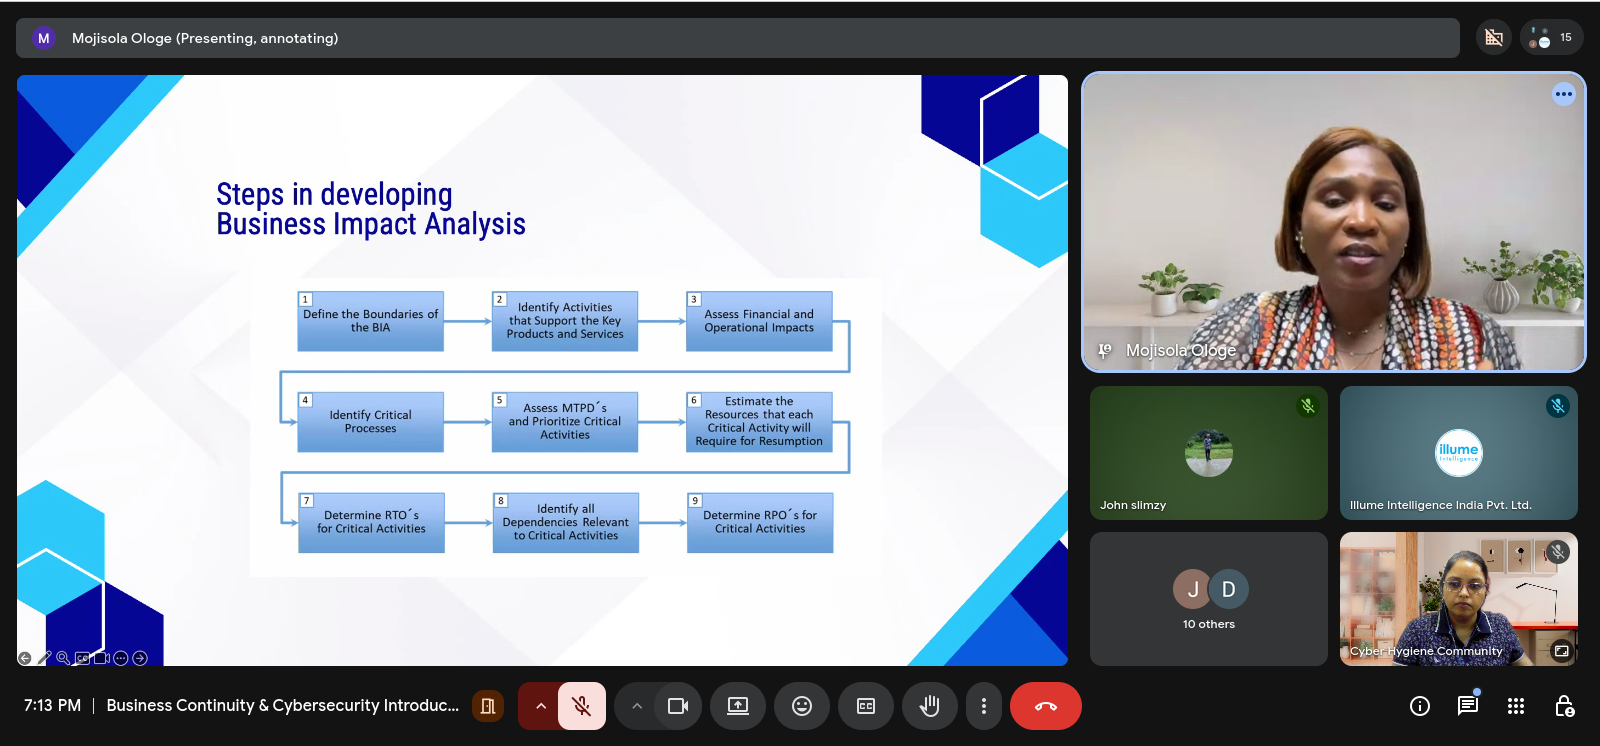Screen dimensions: 1600x746
Task: Click the 10 others participant tile
Action: point(1209,599)
